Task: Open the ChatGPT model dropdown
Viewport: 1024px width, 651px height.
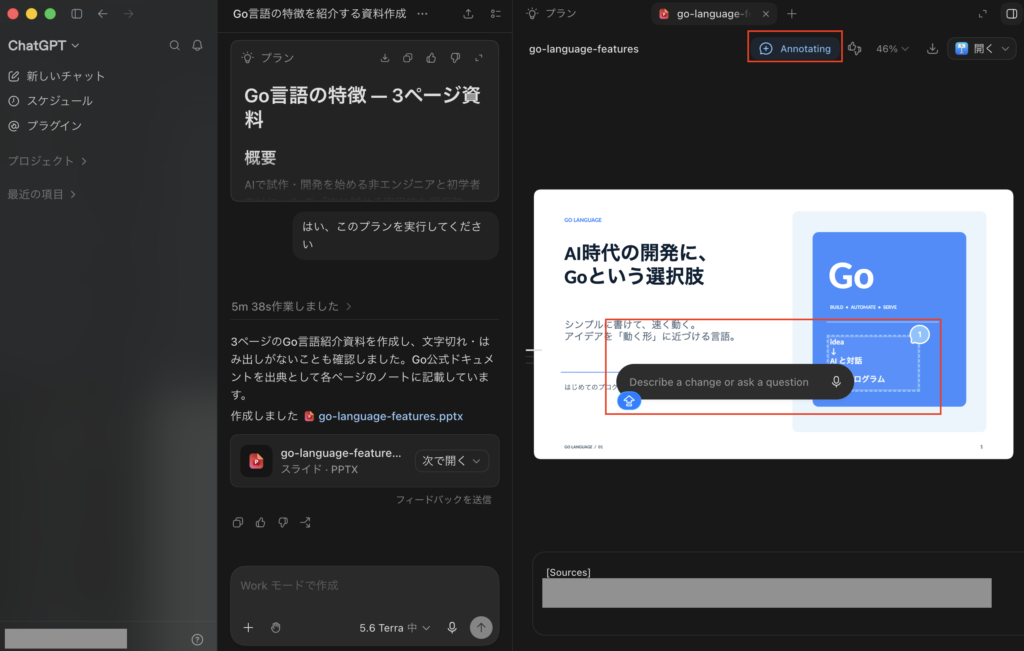Action: [43, 46]
